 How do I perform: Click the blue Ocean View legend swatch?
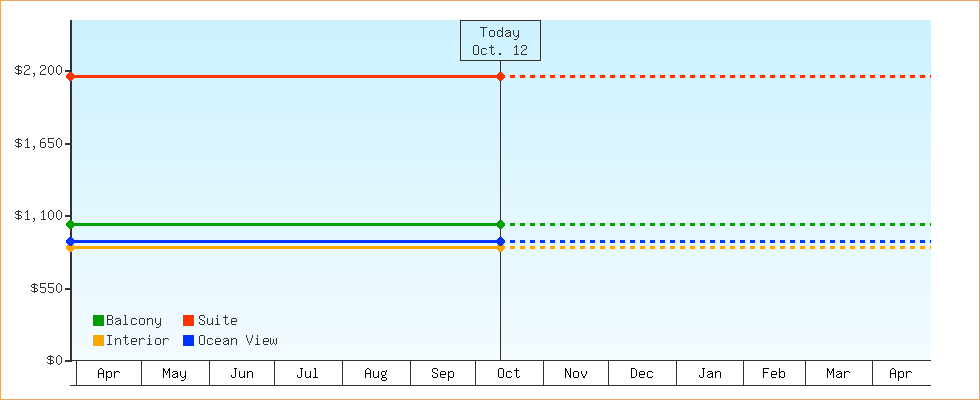point(188,341)
